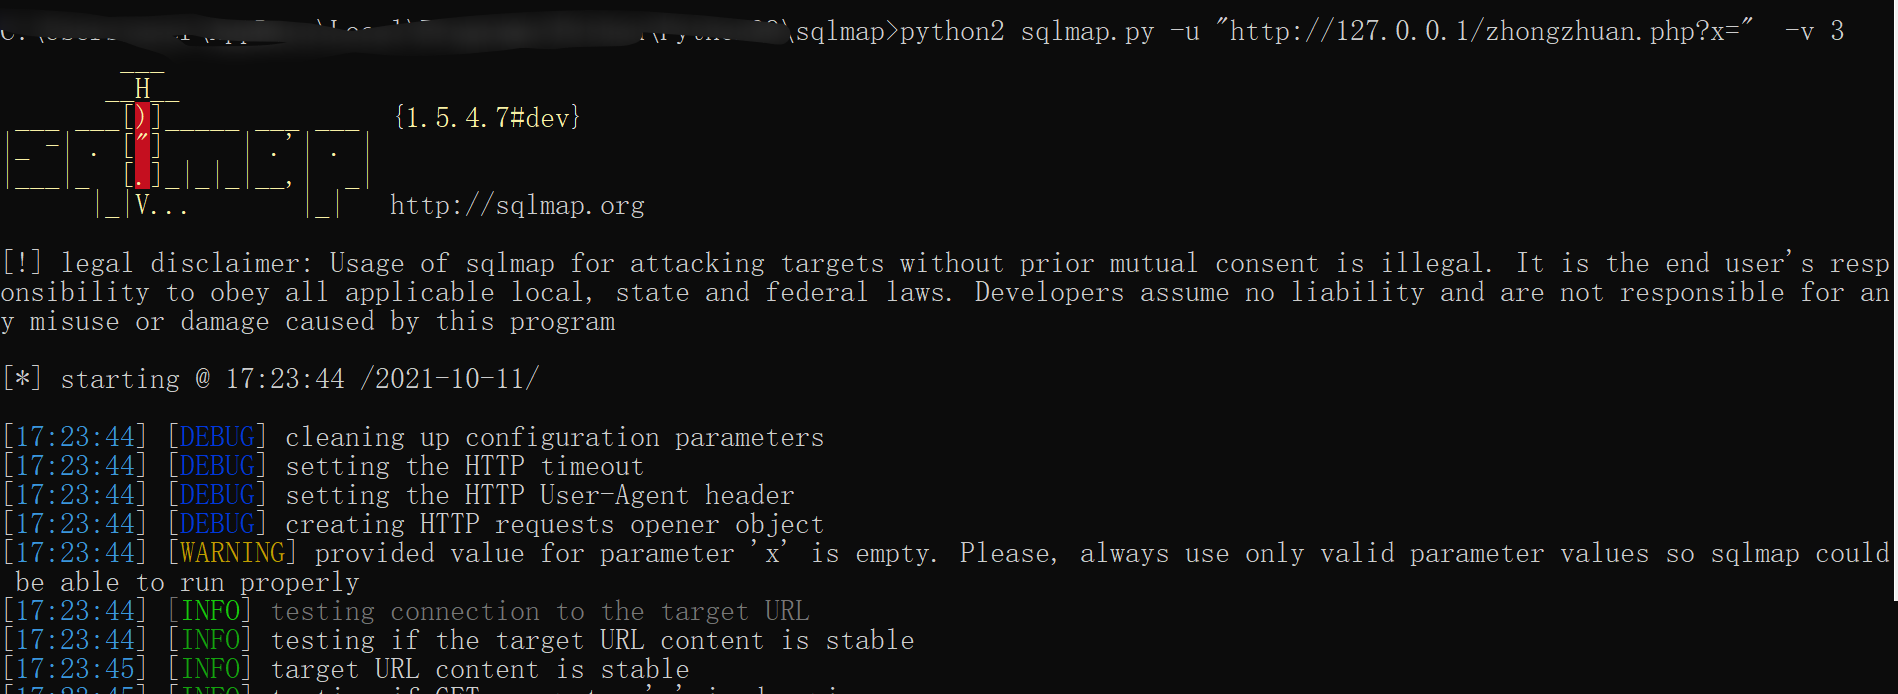Click the http://sqlmap.org link
Screen dimensions: 1898x694
coord(517,206)
